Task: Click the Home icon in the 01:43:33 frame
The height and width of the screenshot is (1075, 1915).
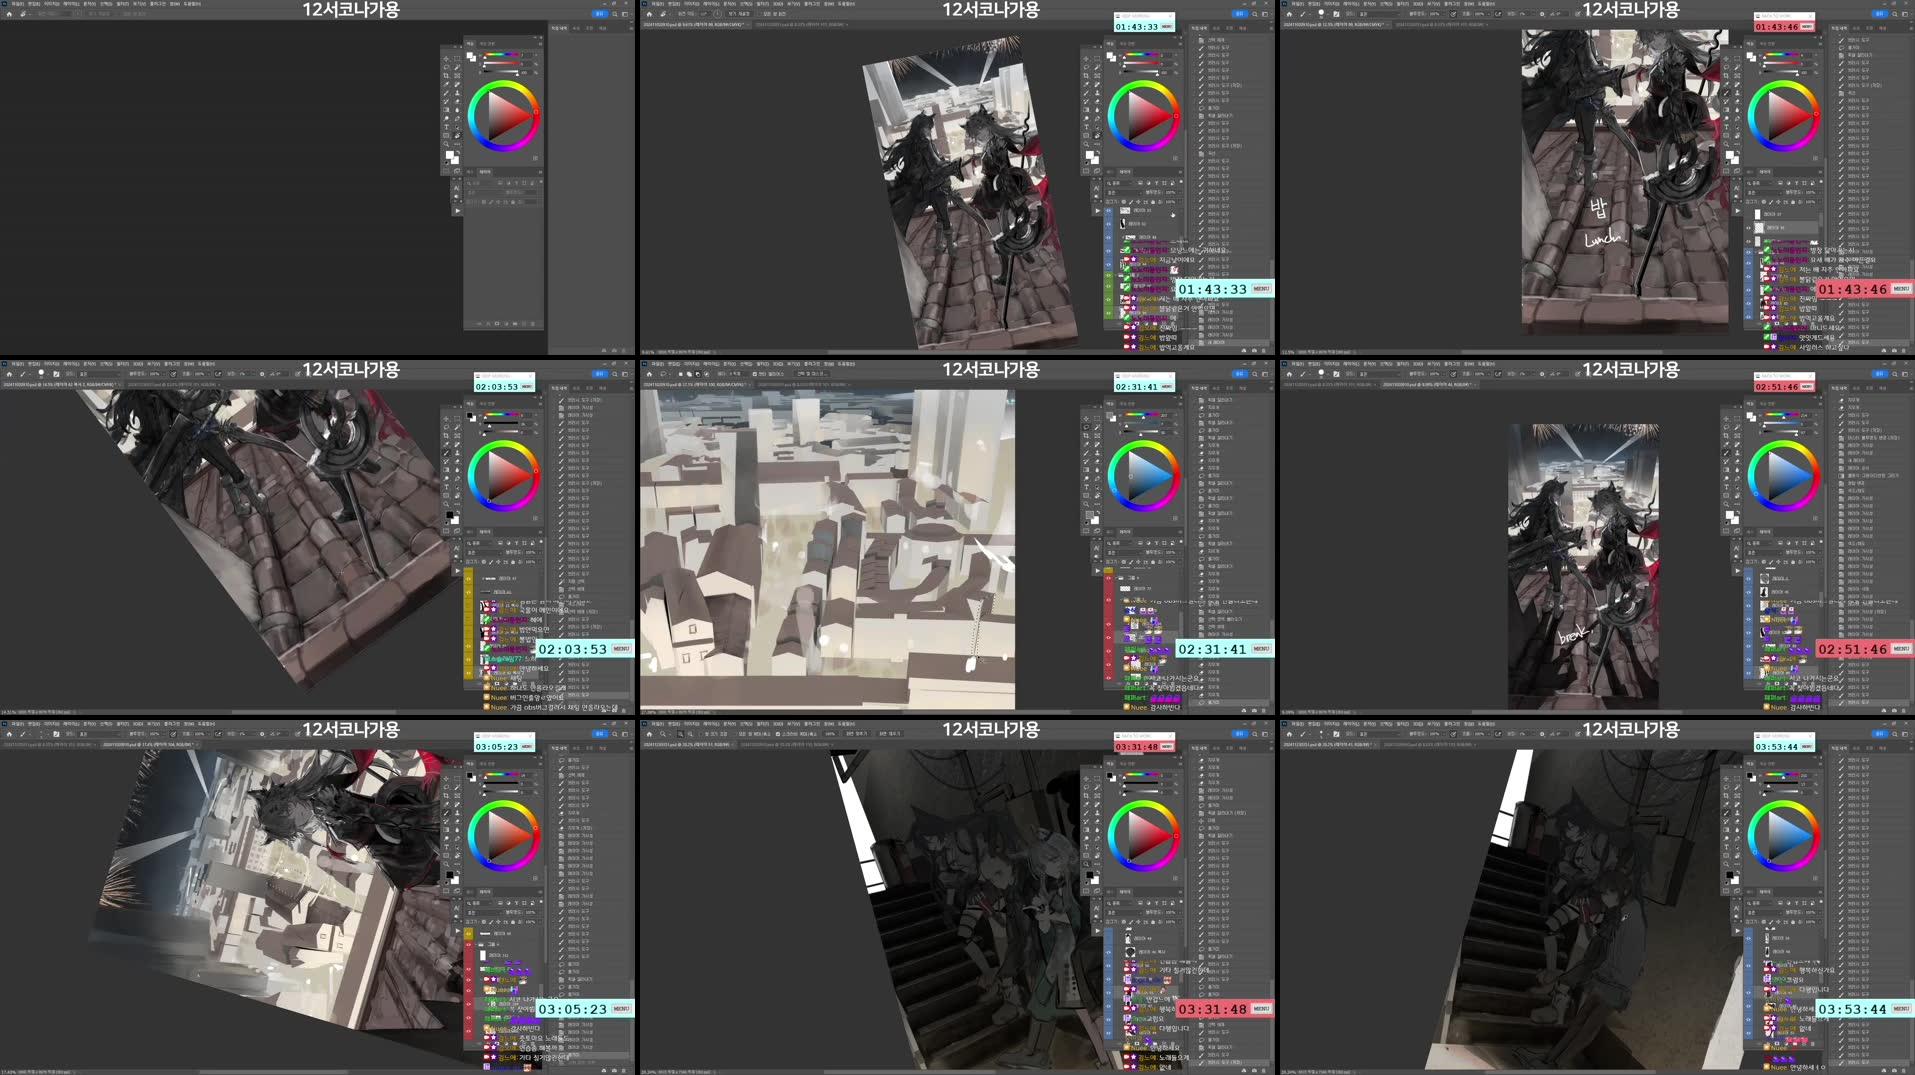Action: [x=649, y=14]
